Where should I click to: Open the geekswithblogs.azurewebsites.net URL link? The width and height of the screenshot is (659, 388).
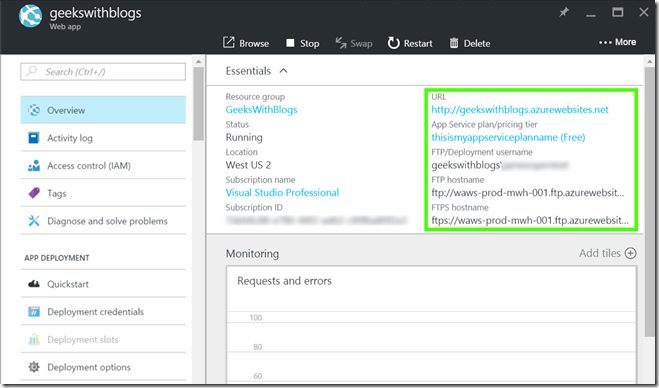520,110
